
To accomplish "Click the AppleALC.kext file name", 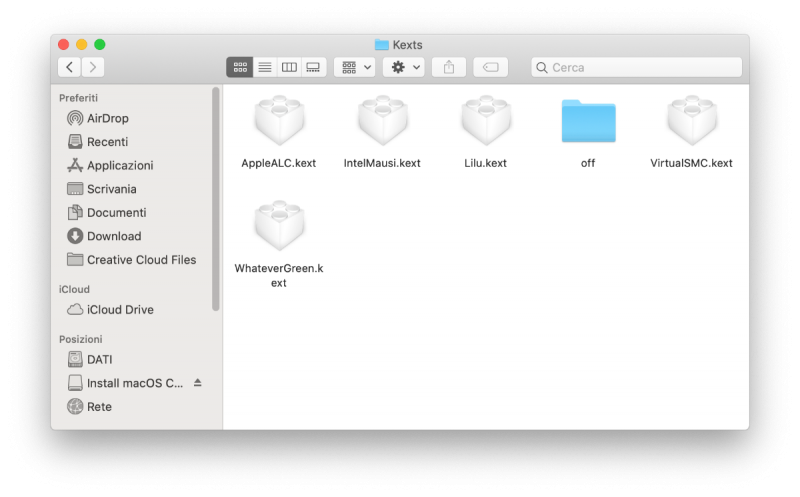I will (279, 163).
